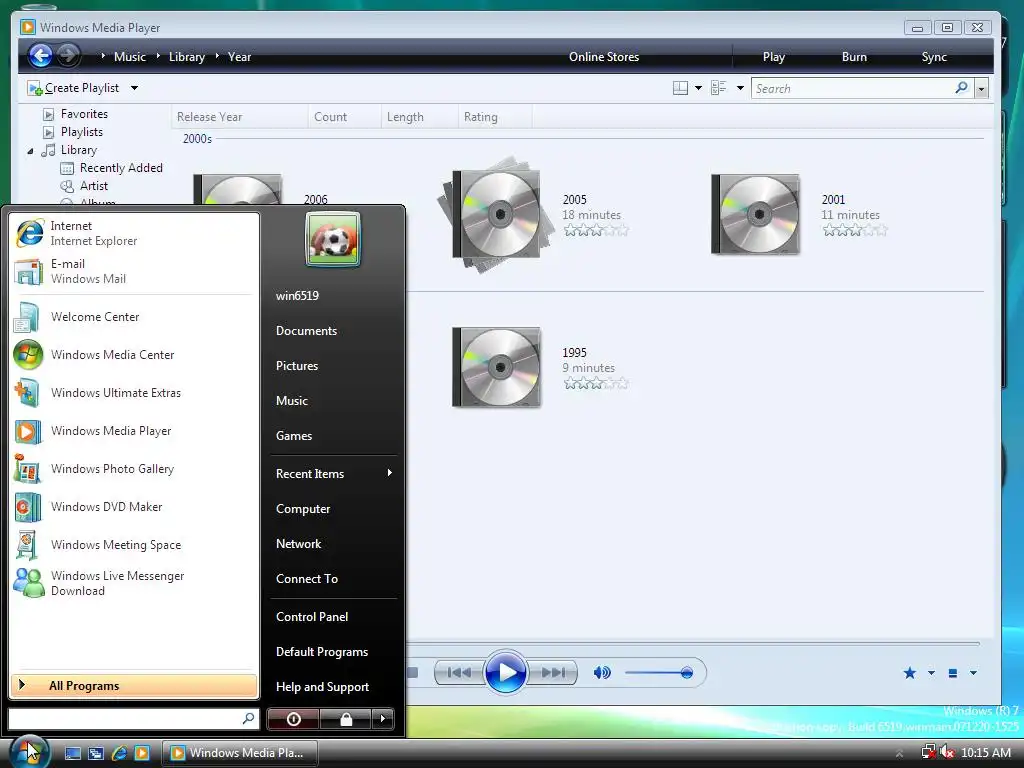
Task: Open Windows Ultimate Extras
Action: (x=134, y=392)
